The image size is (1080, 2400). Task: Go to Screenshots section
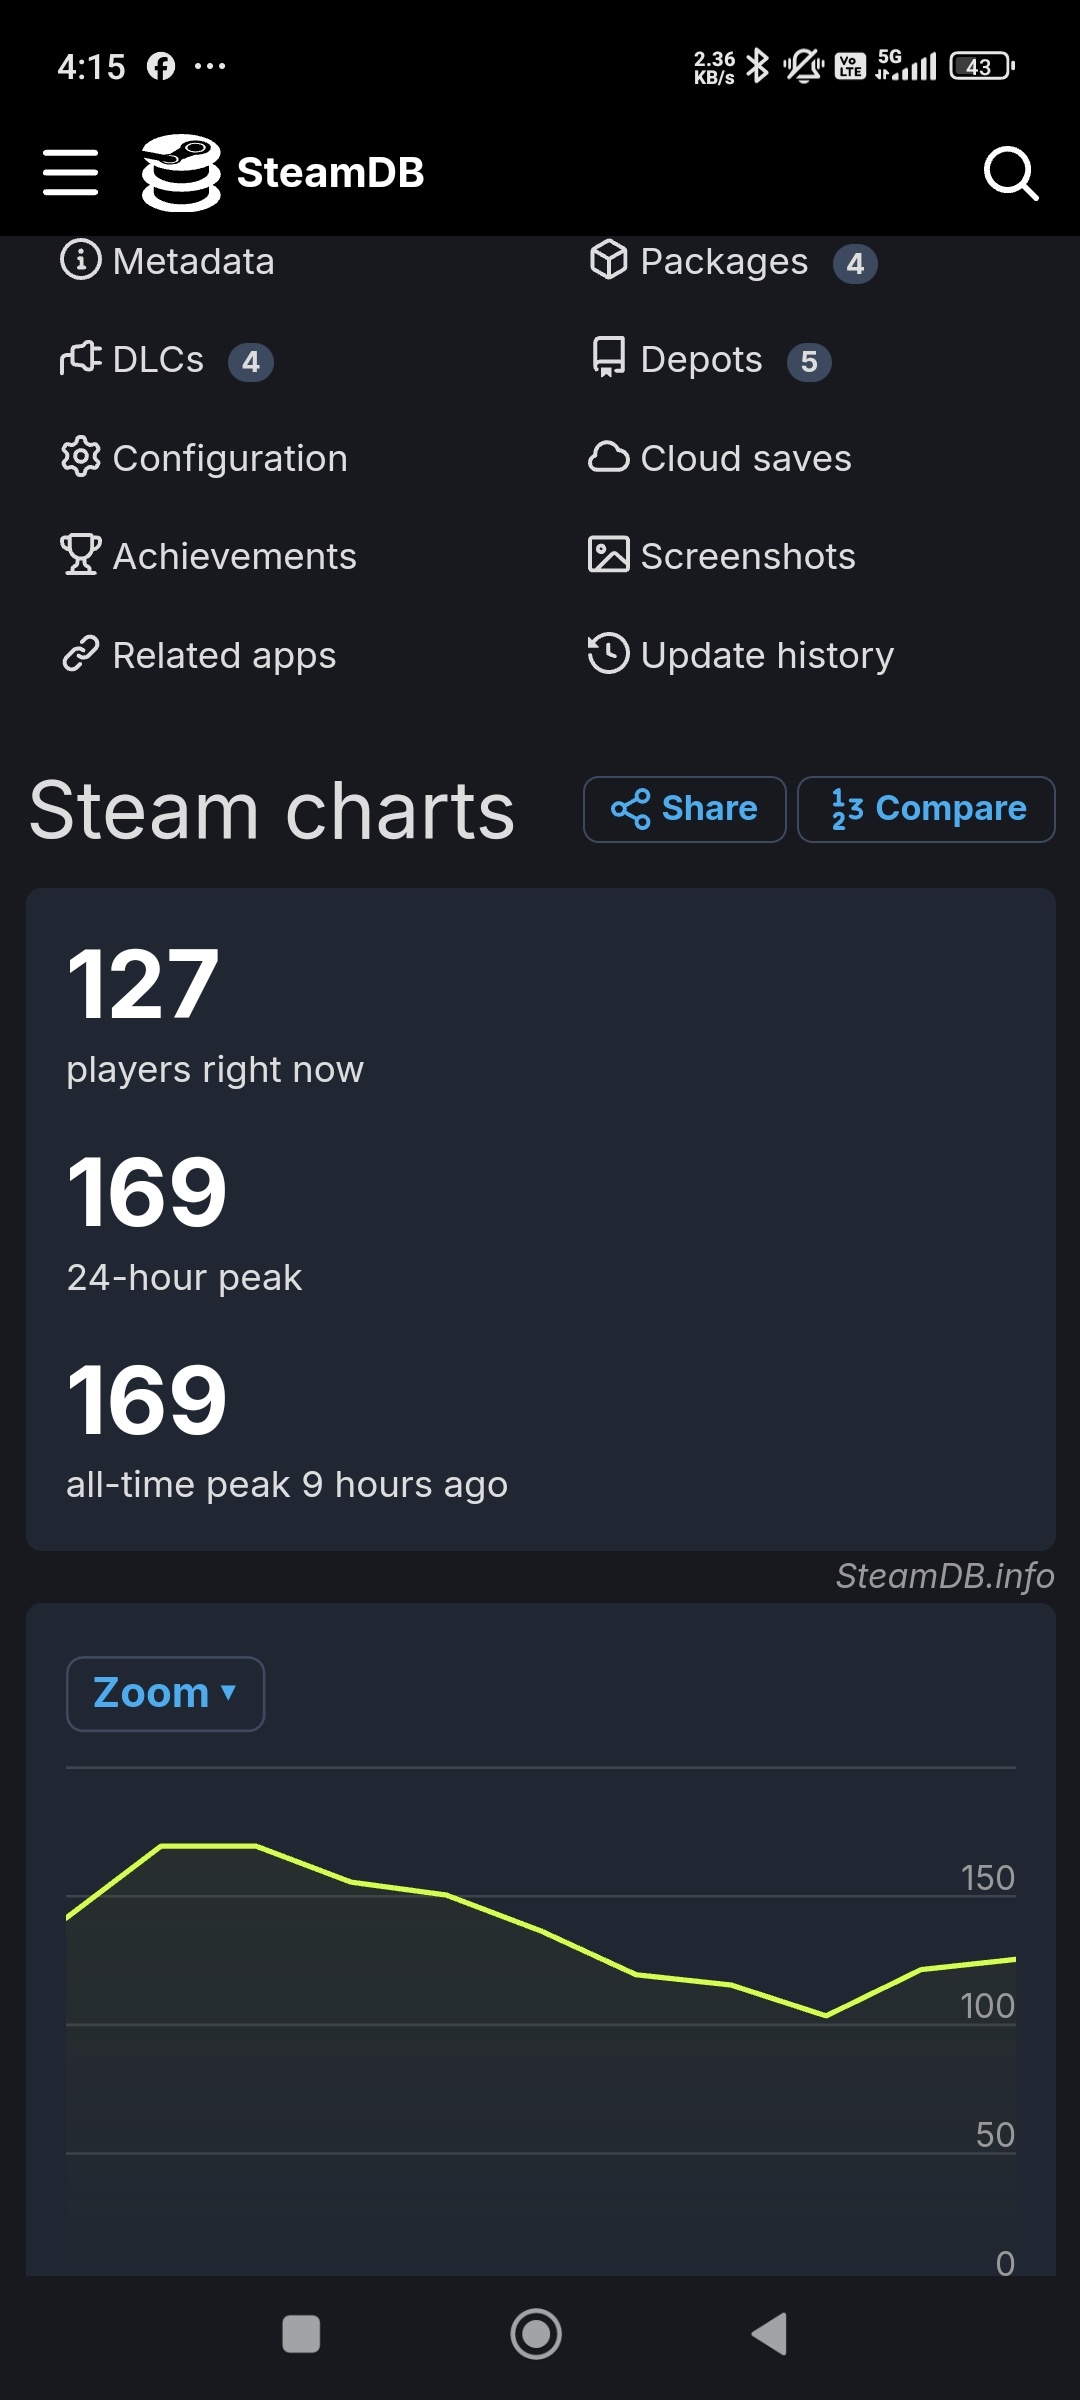722,556
